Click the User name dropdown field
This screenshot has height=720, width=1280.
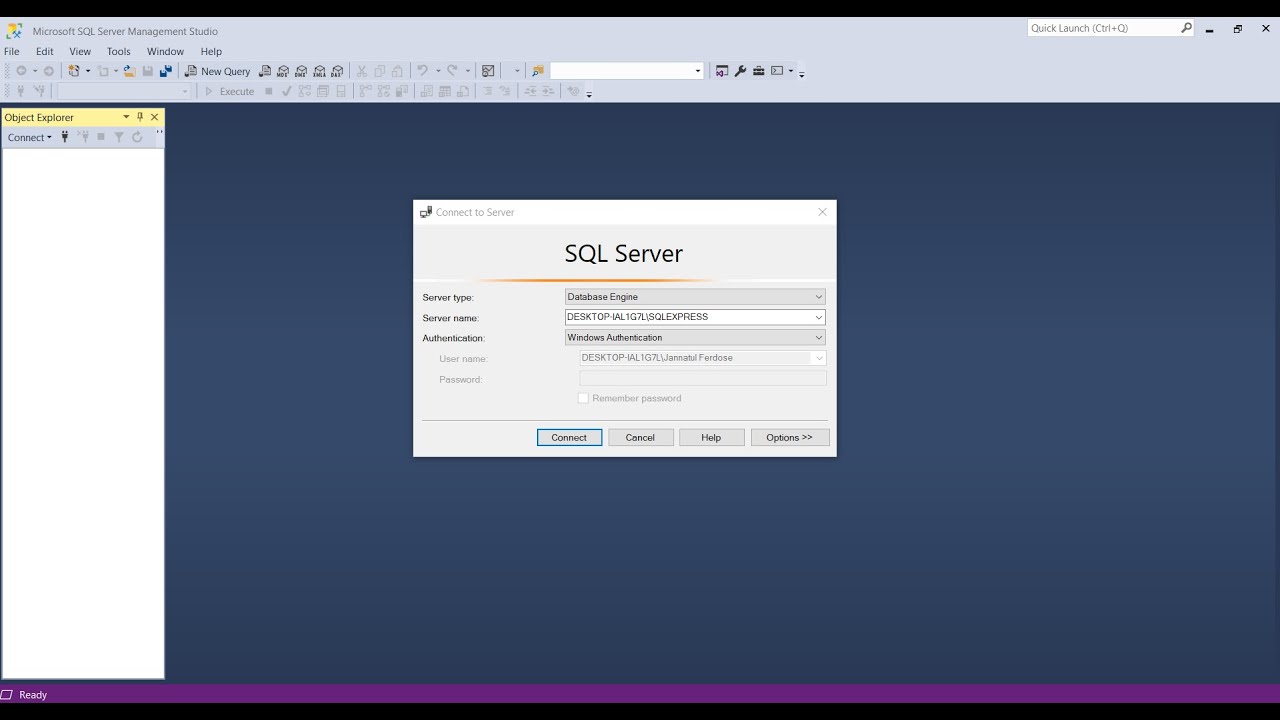coord(703,358)
